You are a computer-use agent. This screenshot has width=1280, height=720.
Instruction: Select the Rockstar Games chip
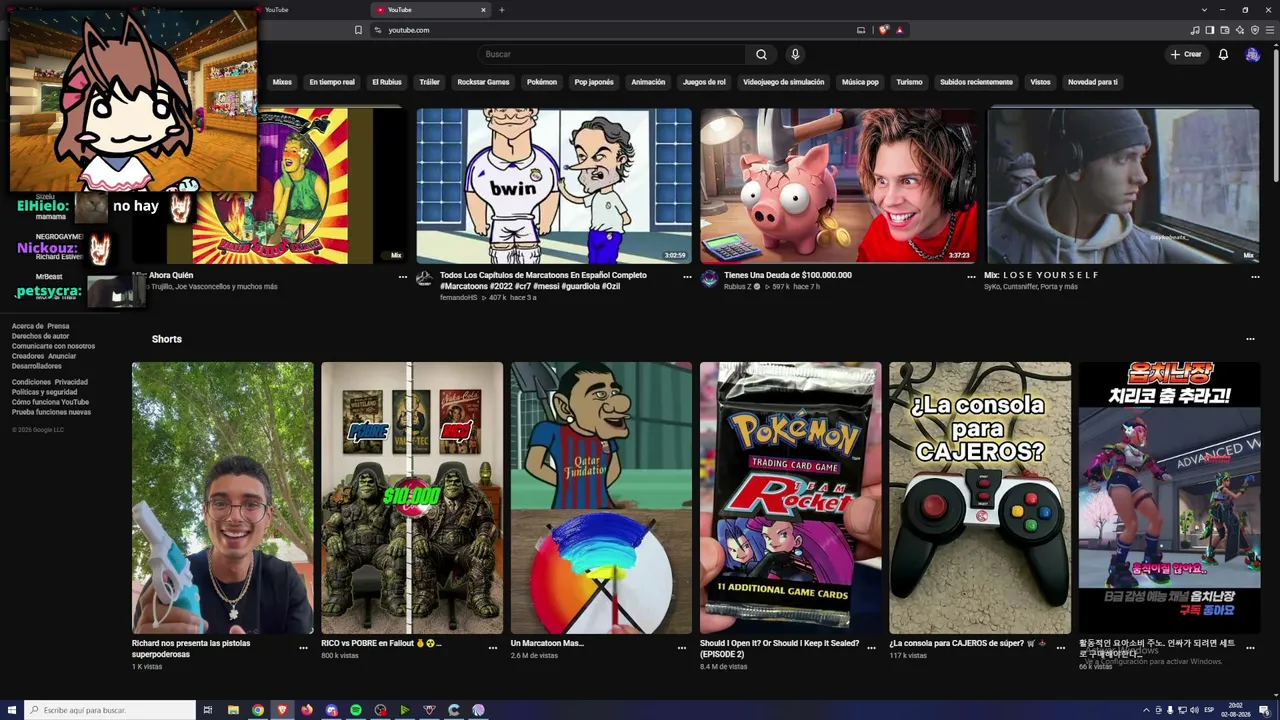coord(483,82)
